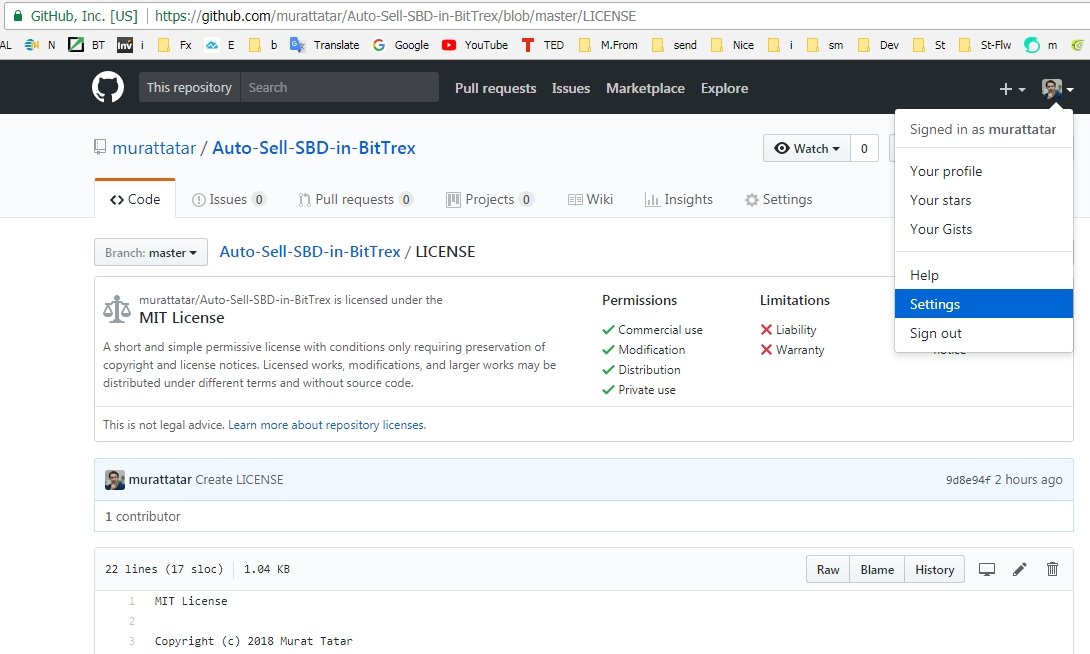Click the Raw file button
The image size is (1090, 654).
(x=828, y=569)
